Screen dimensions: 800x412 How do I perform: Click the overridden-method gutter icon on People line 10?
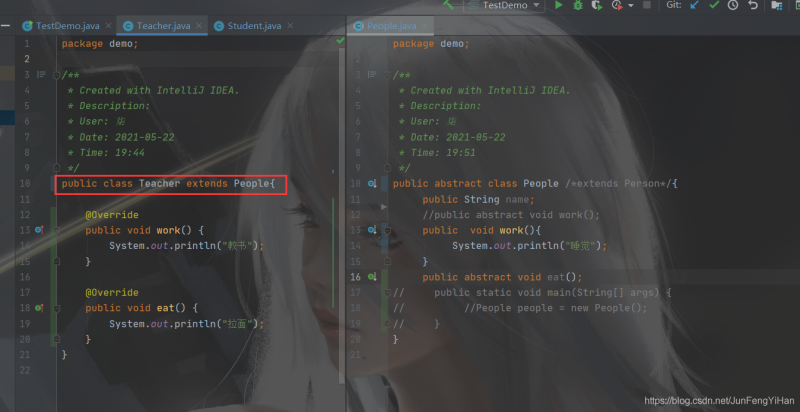coord(371,184)
